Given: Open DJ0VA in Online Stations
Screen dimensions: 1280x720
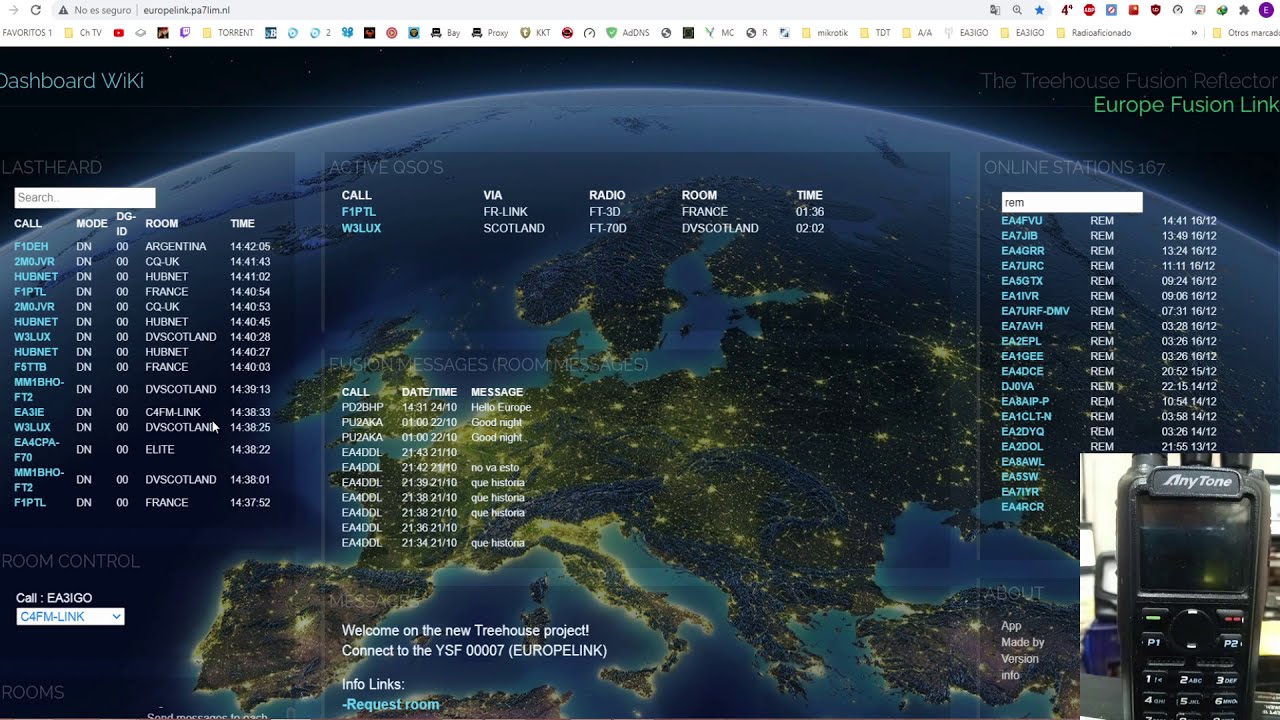Looking at the screenshot, I should [1018, 386].
